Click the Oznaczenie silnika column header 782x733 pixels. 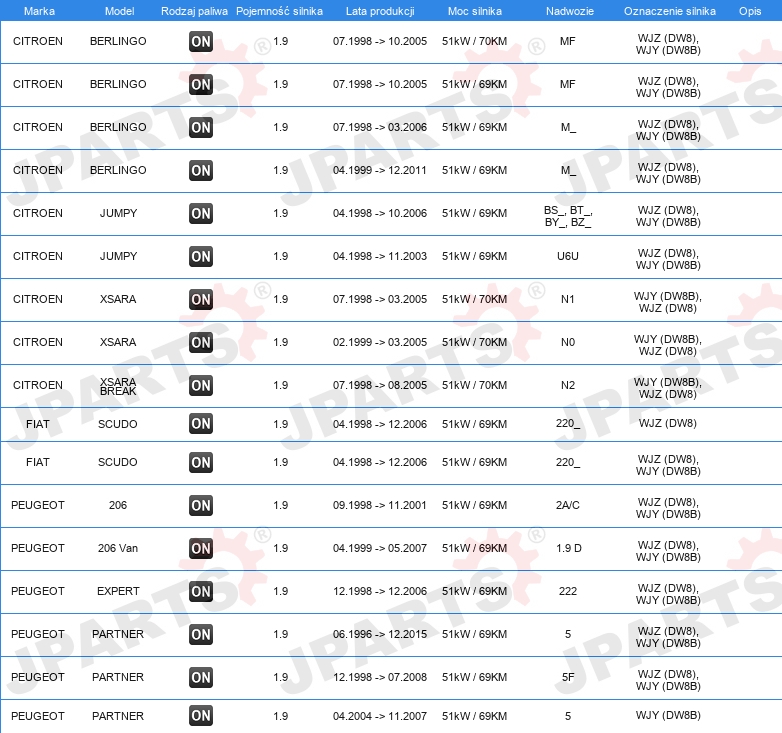click(670, 11)
